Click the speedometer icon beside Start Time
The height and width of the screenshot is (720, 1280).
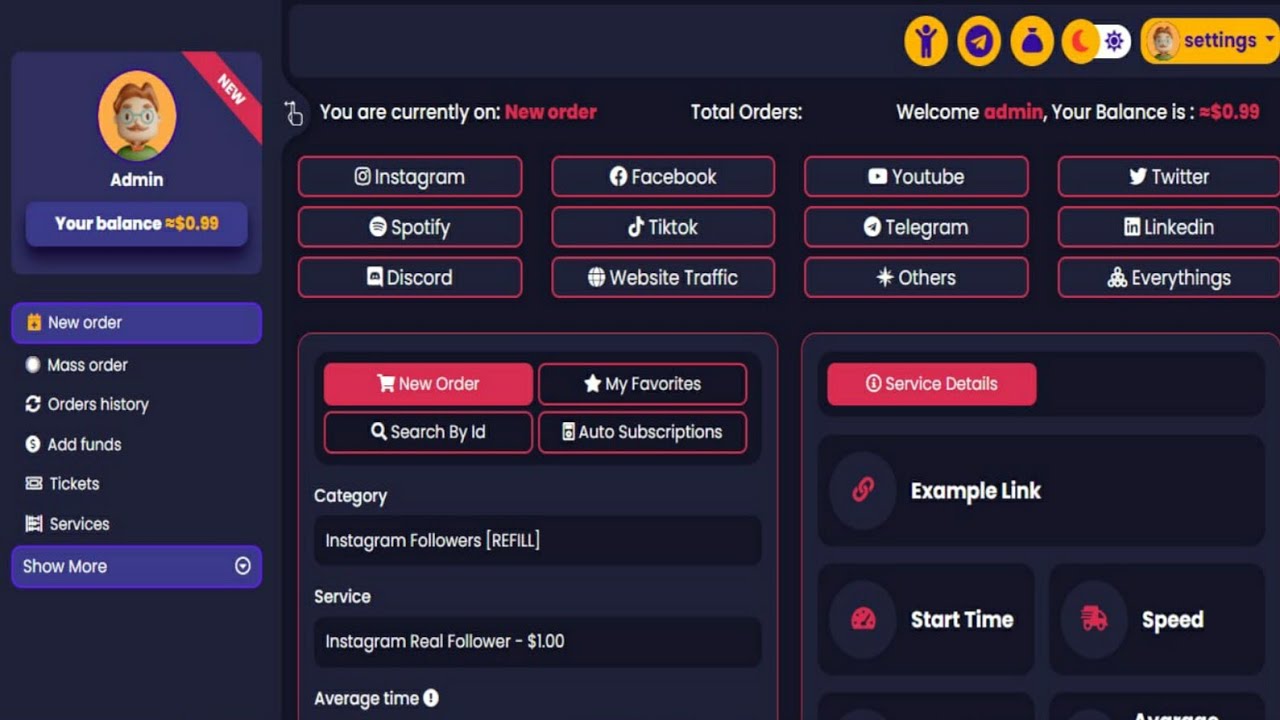click(863, 619)
